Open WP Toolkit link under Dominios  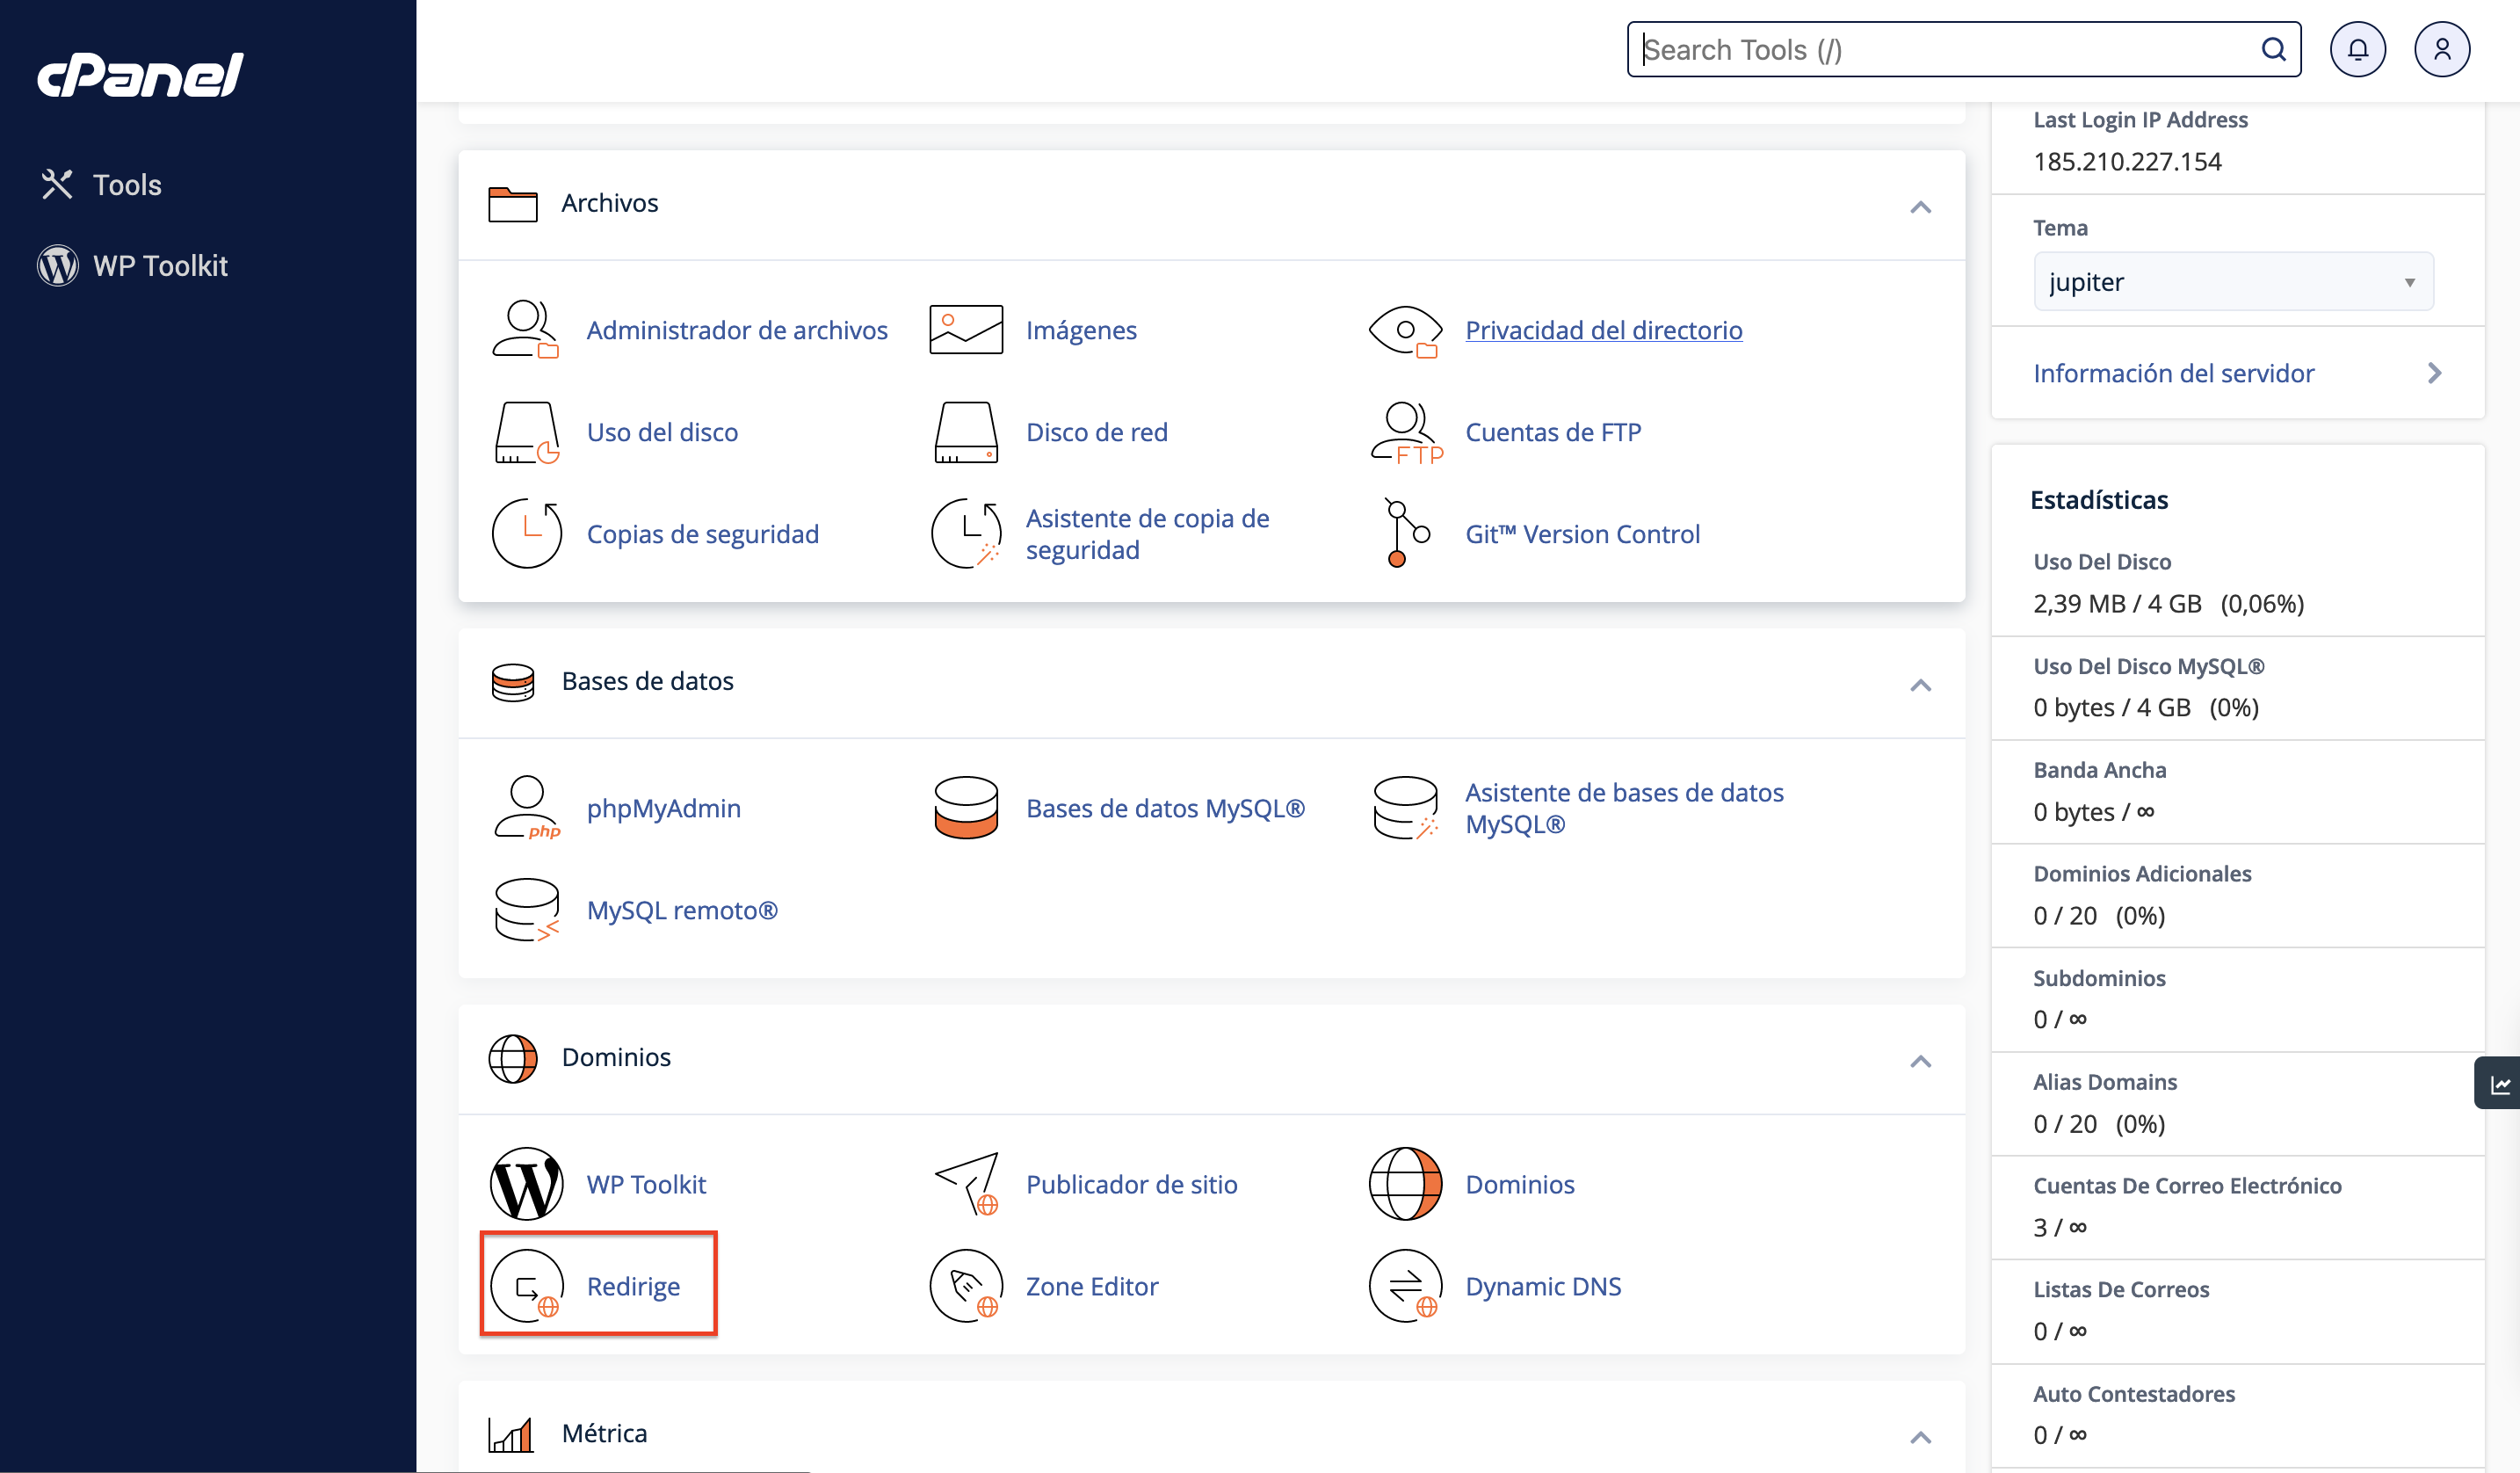(646, 1184)
